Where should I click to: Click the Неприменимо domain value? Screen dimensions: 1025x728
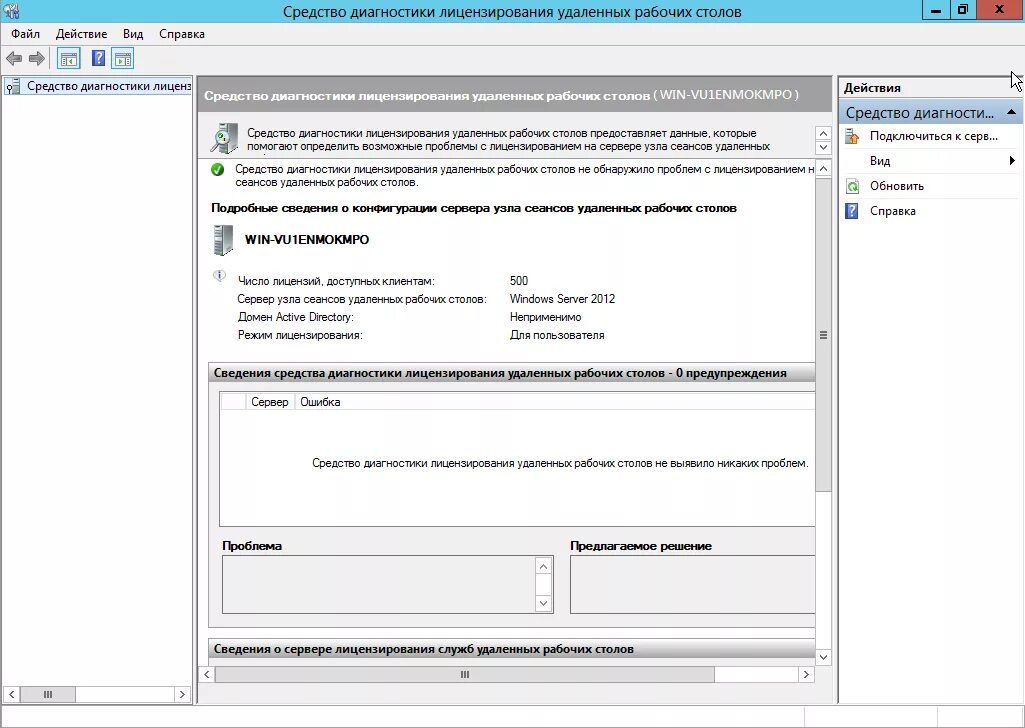545,317
